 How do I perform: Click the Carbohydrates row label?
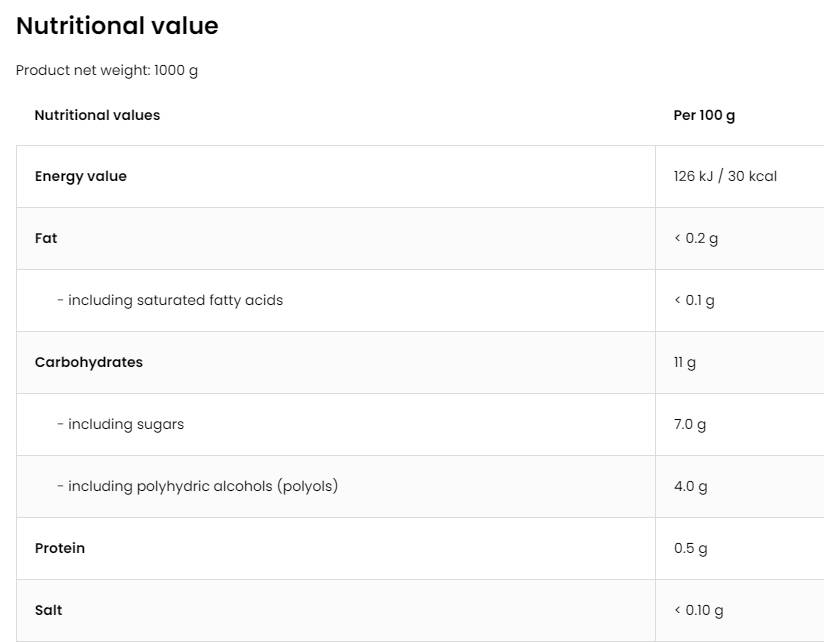click(89, 362)
